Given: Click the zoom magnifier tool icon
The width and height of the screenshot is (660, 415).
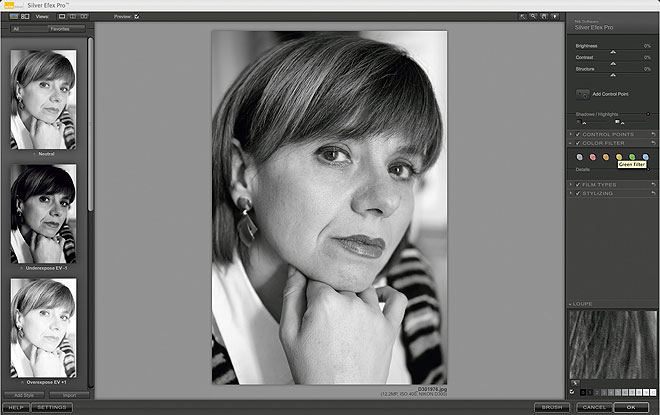Looking at the screenshot, I should point(532,17).
